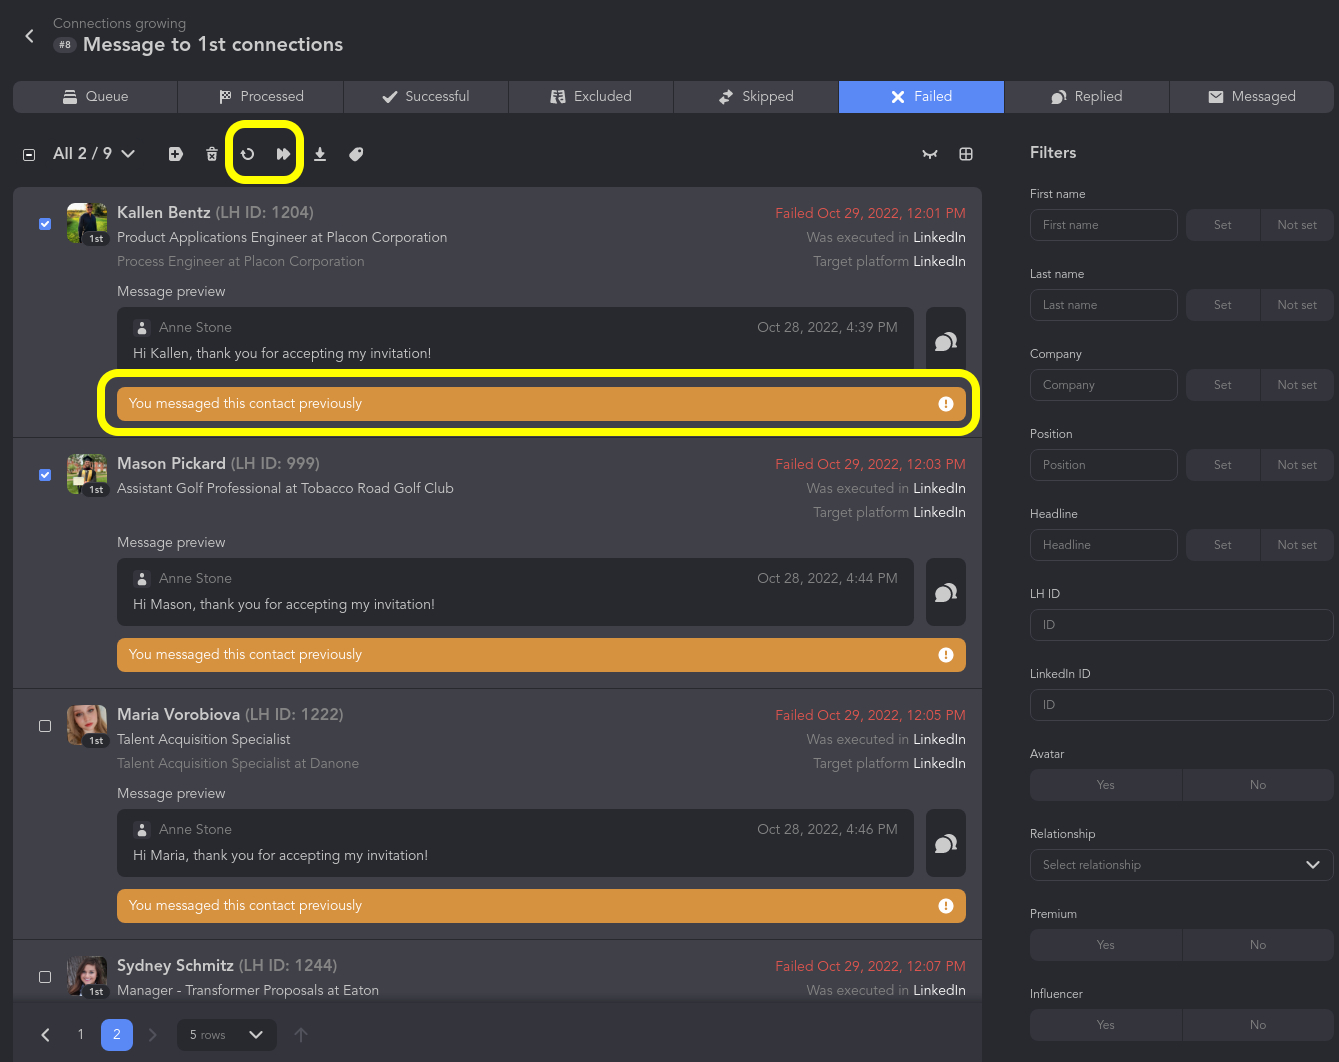This screenshot has width=1339, height=1062.
Task: Click the add to queue plus icon
Action: pyautogui.click(x=176, y=154)
